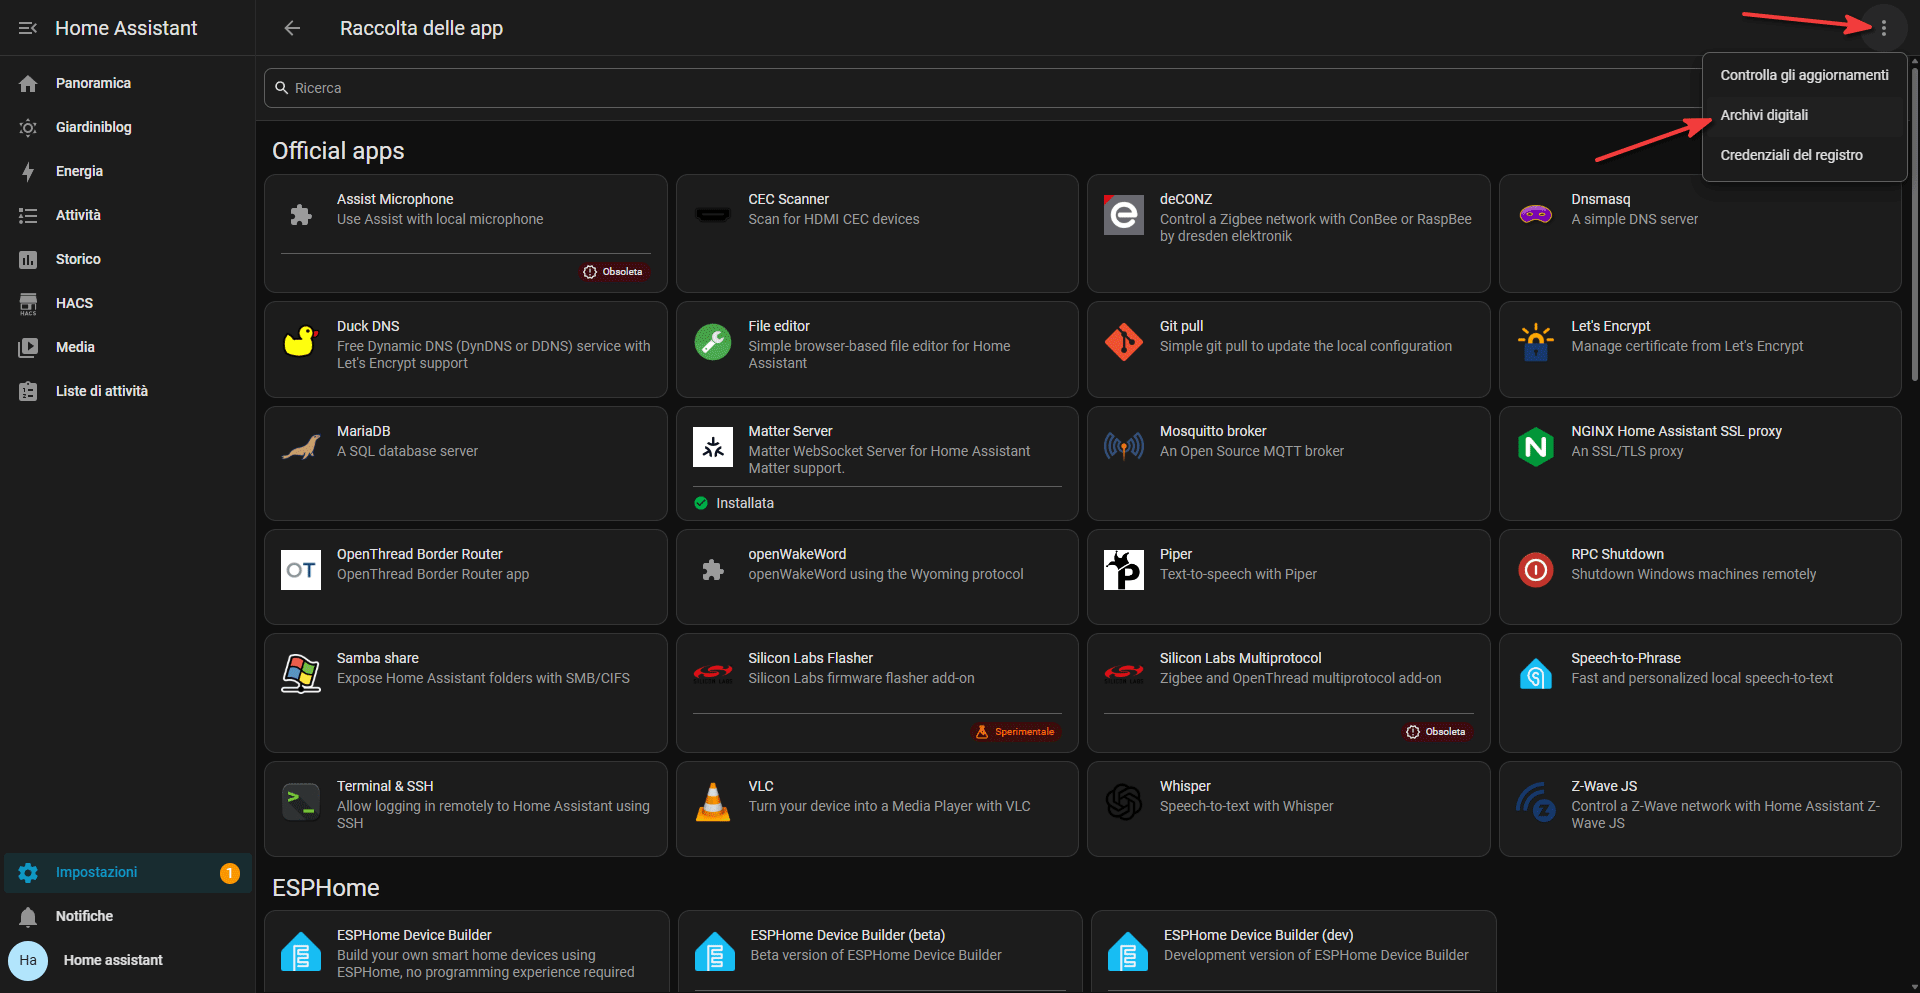
Task: Select Controlla gli aggiornamenti from menu
Action: tap(1805, 75)
